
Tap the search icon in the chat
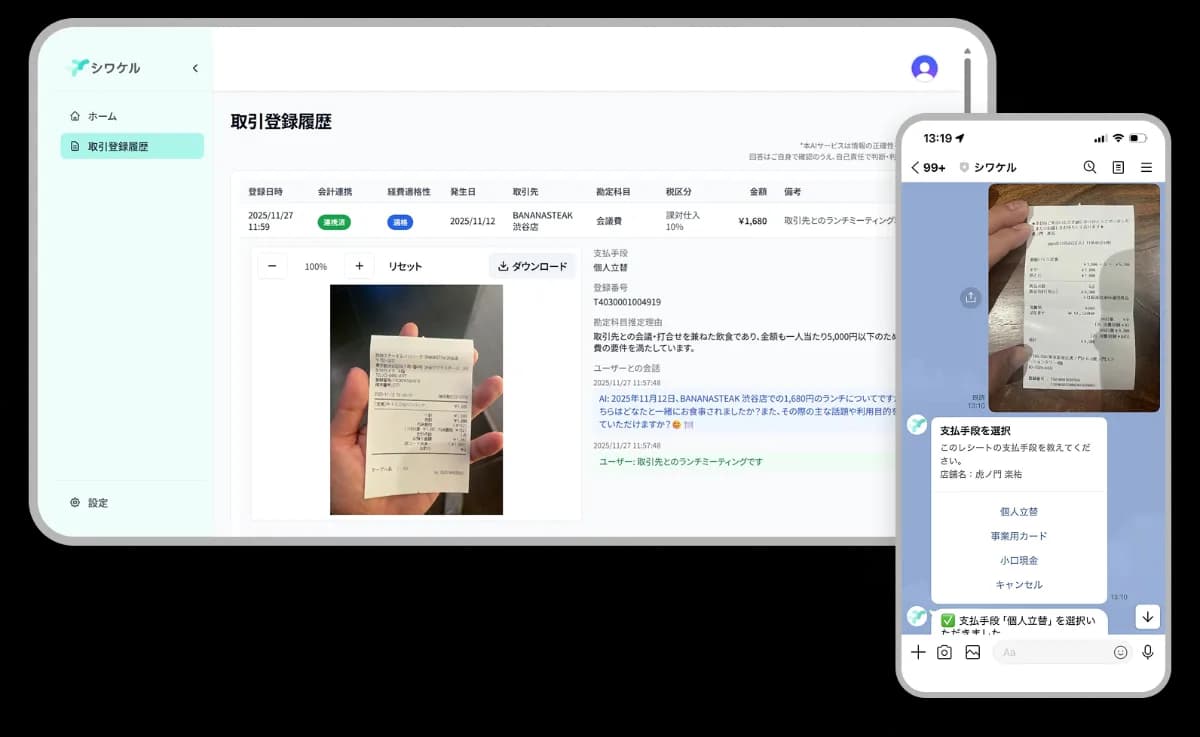tap(1090, 167)
